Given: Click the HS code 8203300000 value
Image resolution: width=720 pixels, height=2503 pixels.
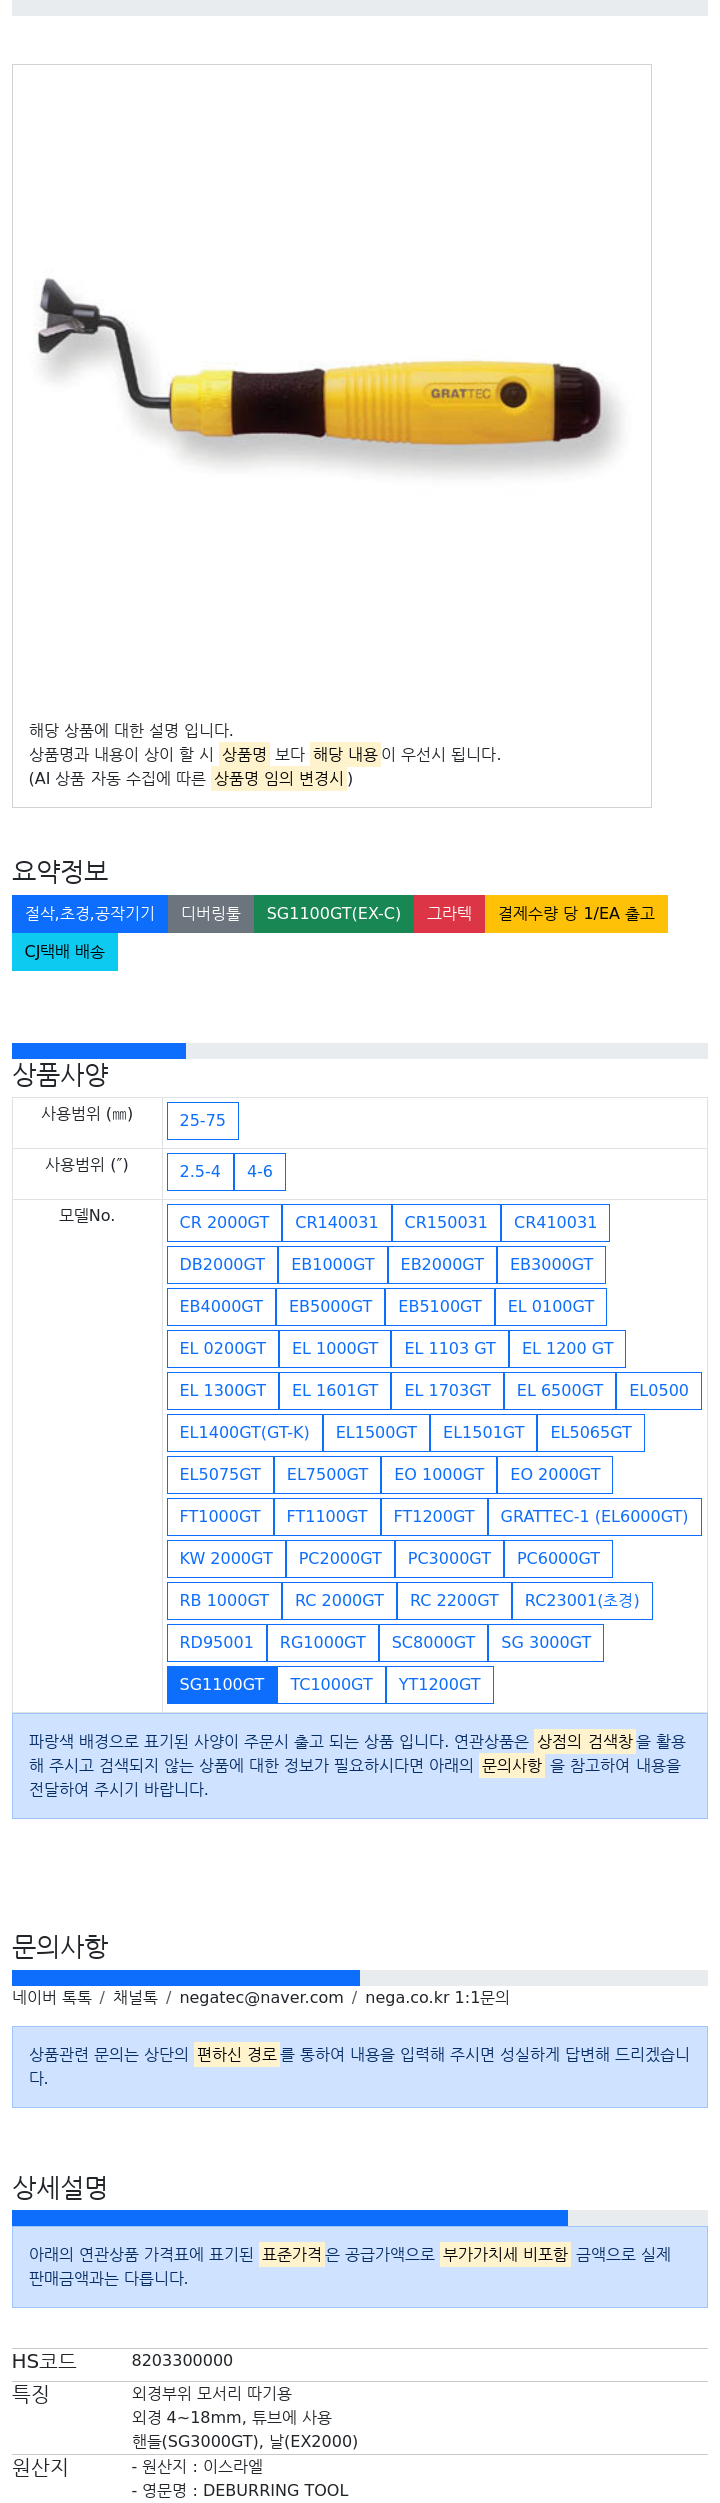Looking at the screenshot, I should 182,2361.
